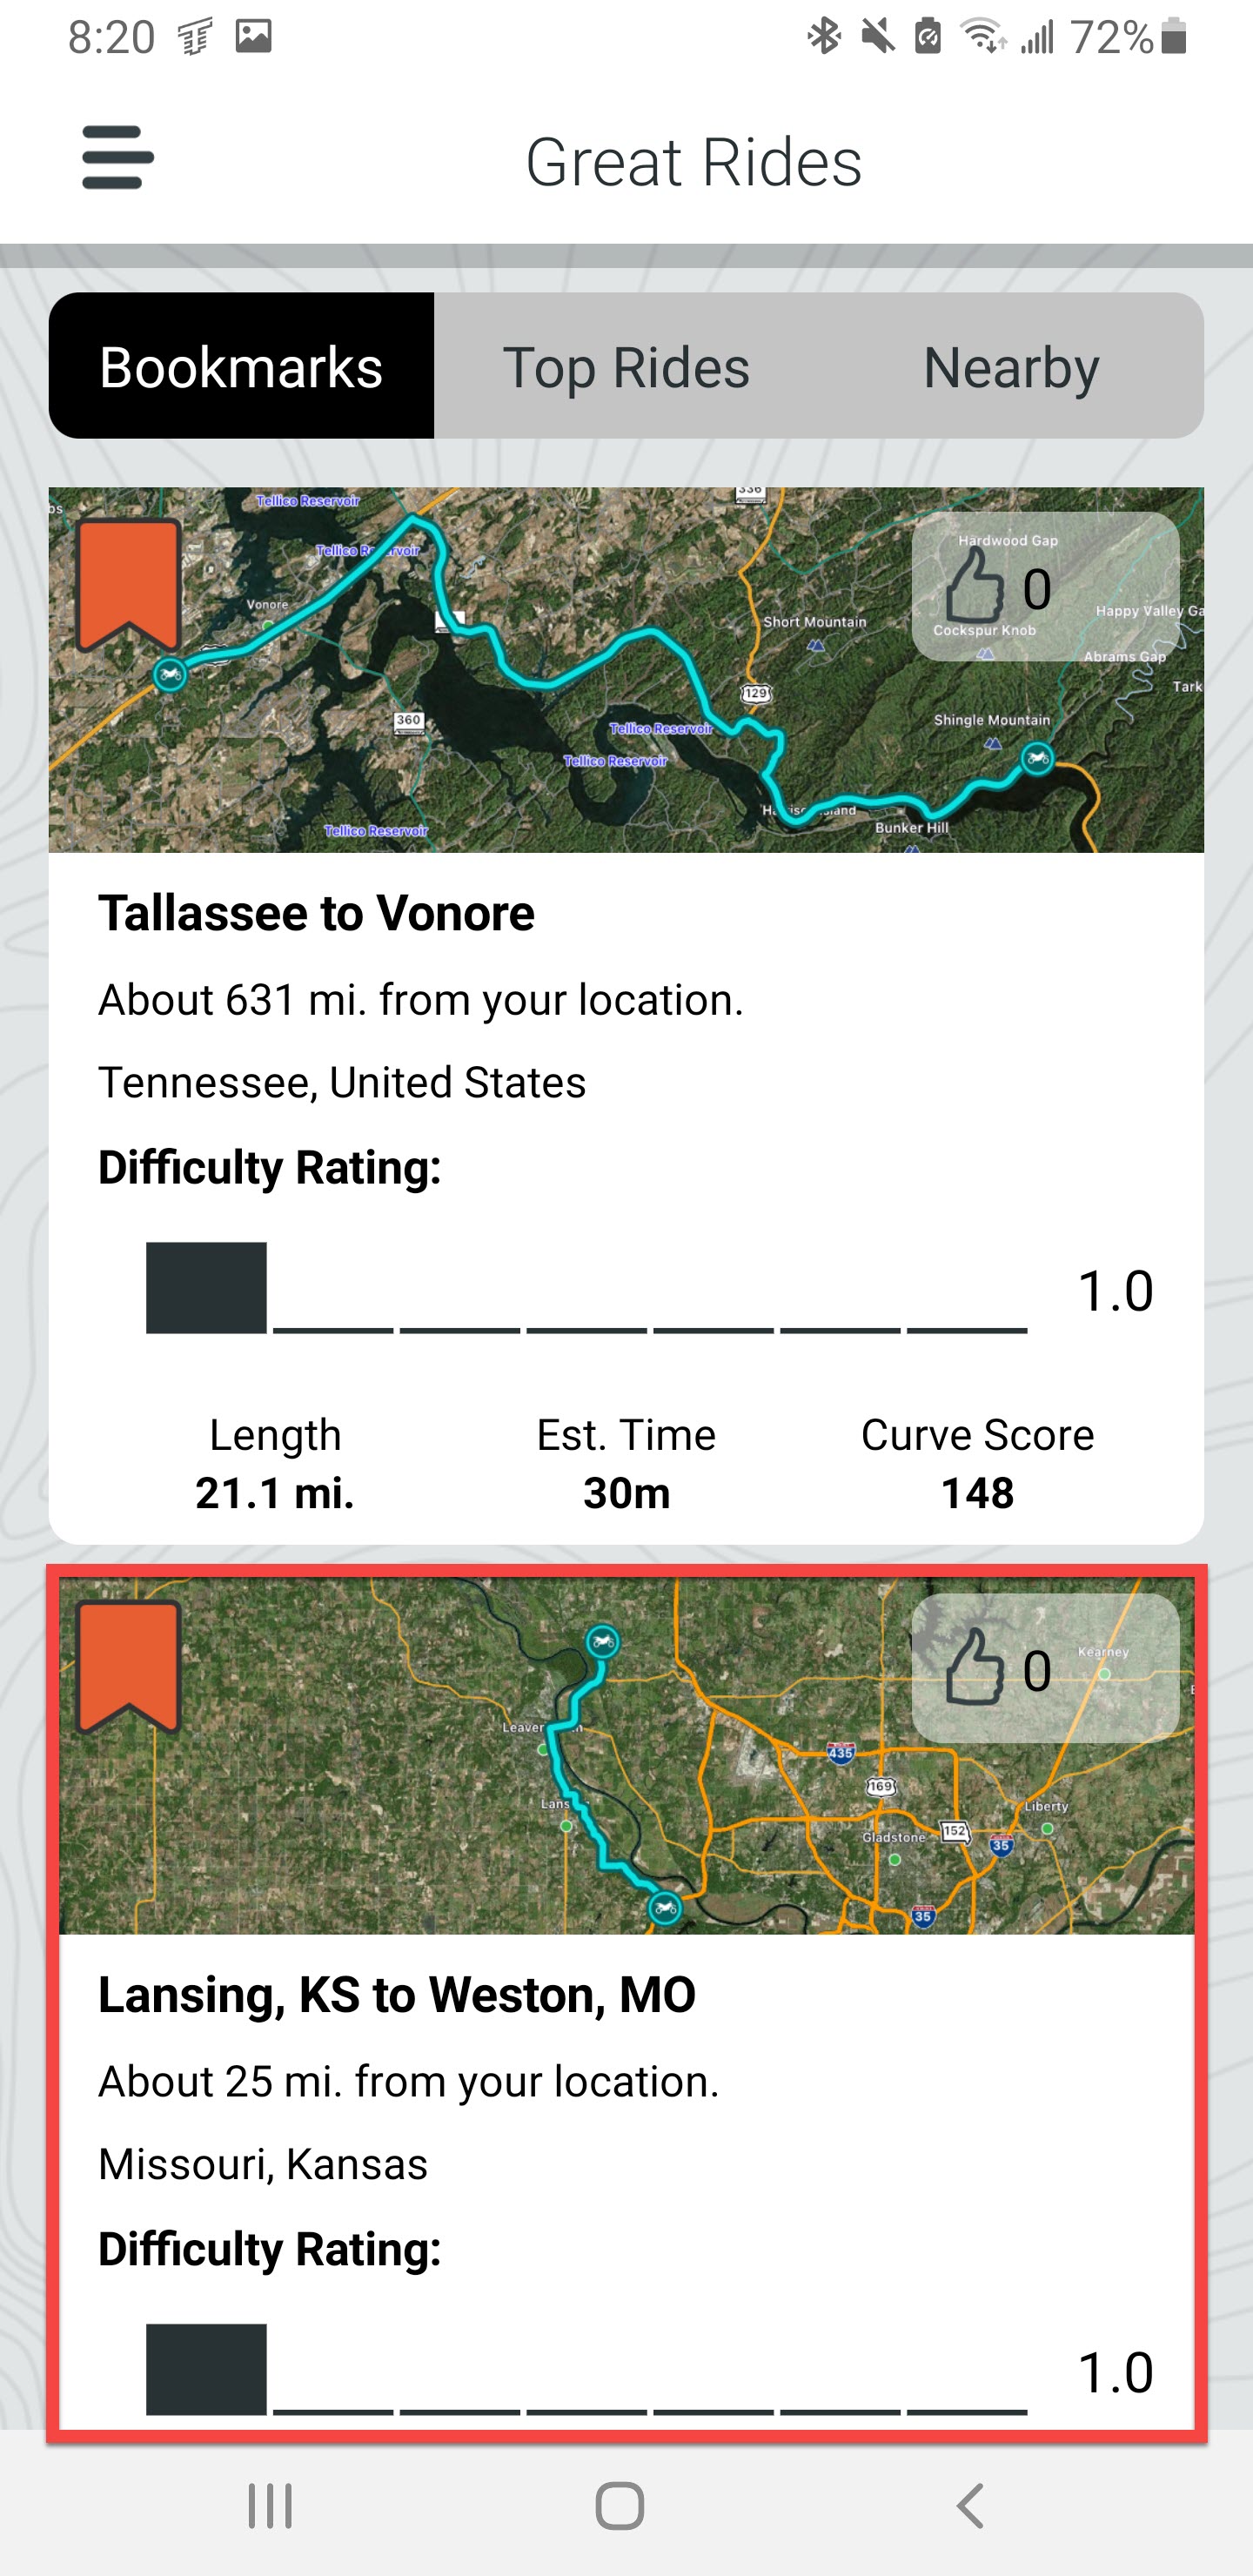Switch to the Nearby tab
1253x2576 pixels.
tap(1011, 367)
